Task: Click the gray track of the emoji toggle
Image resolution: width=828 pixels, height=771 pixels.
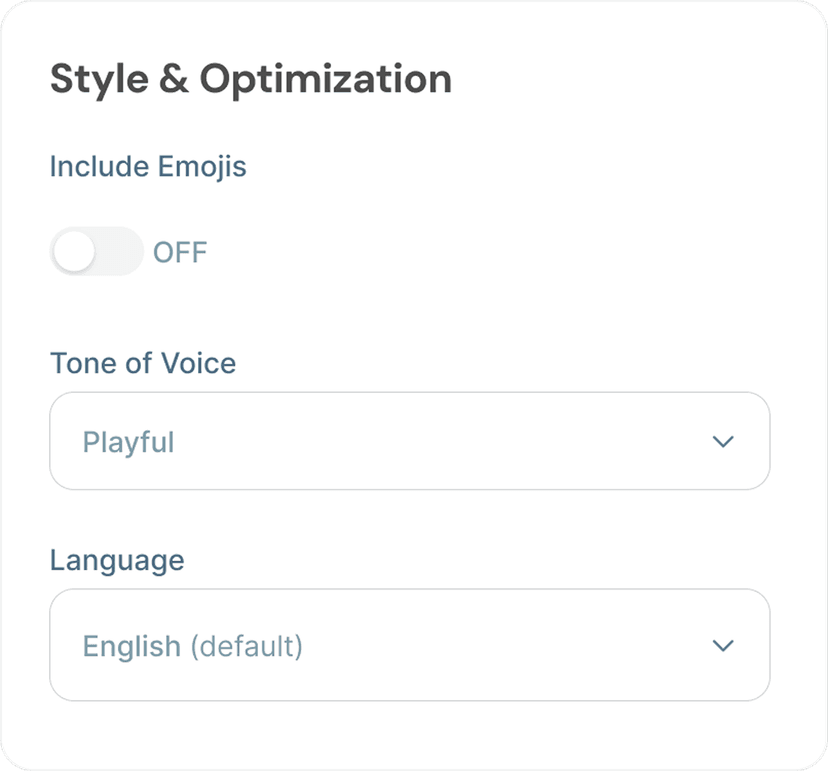Action: 122,252
